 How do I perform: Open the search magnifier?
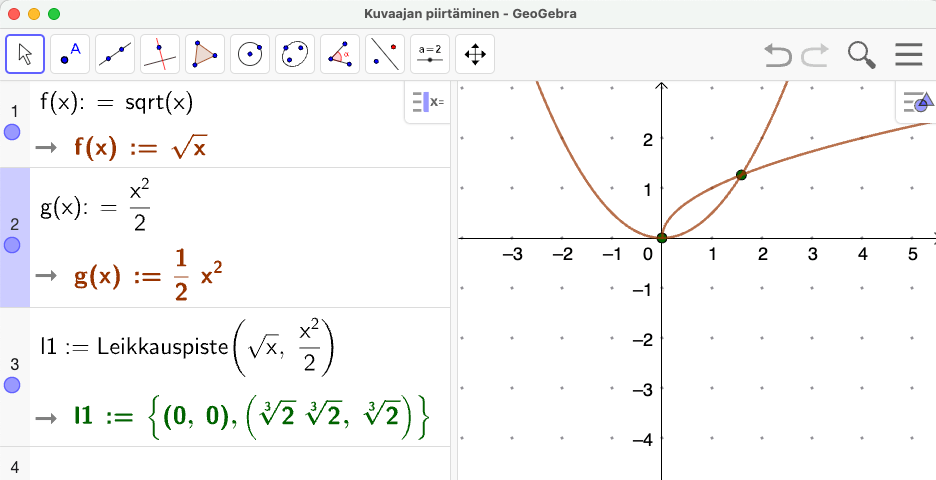861,54
